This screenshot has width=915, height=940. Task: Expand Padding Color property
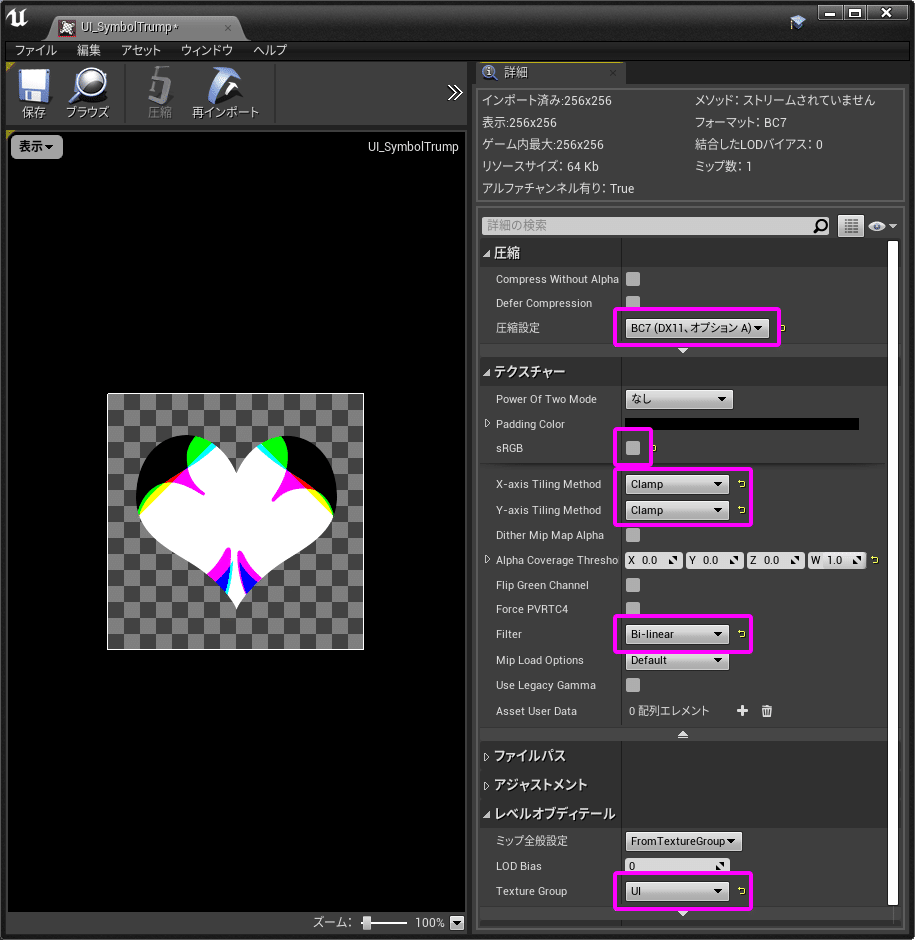(487, 423)
